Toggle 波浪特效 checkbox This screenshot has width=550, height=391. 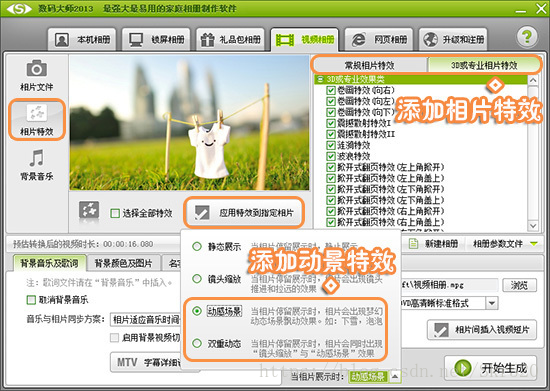coord(330,156)
